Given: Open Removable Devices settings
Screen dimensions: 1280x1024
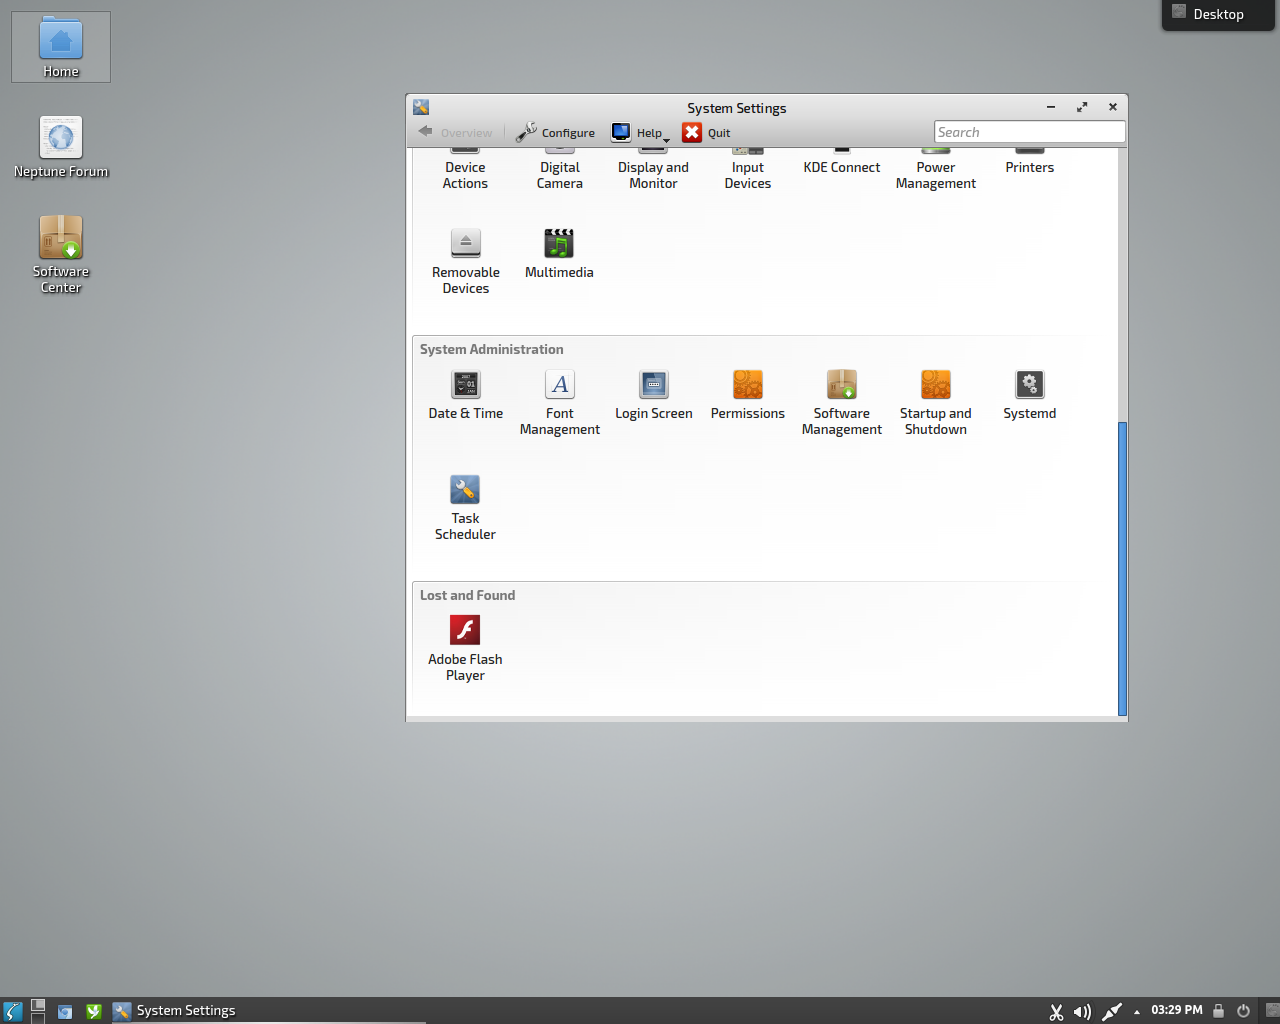Looking at the screenshot, I should [x=465, y=262].
